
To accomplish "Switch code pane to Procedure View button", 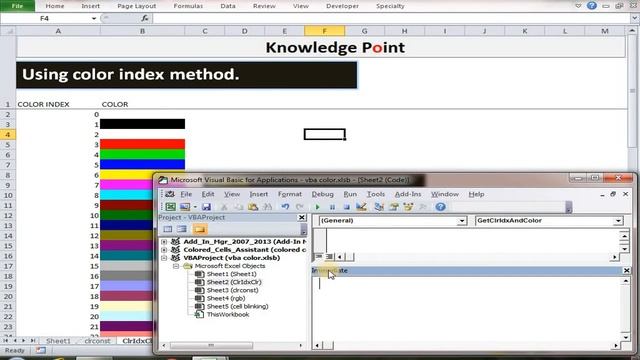I will click(x=319, y=256).
